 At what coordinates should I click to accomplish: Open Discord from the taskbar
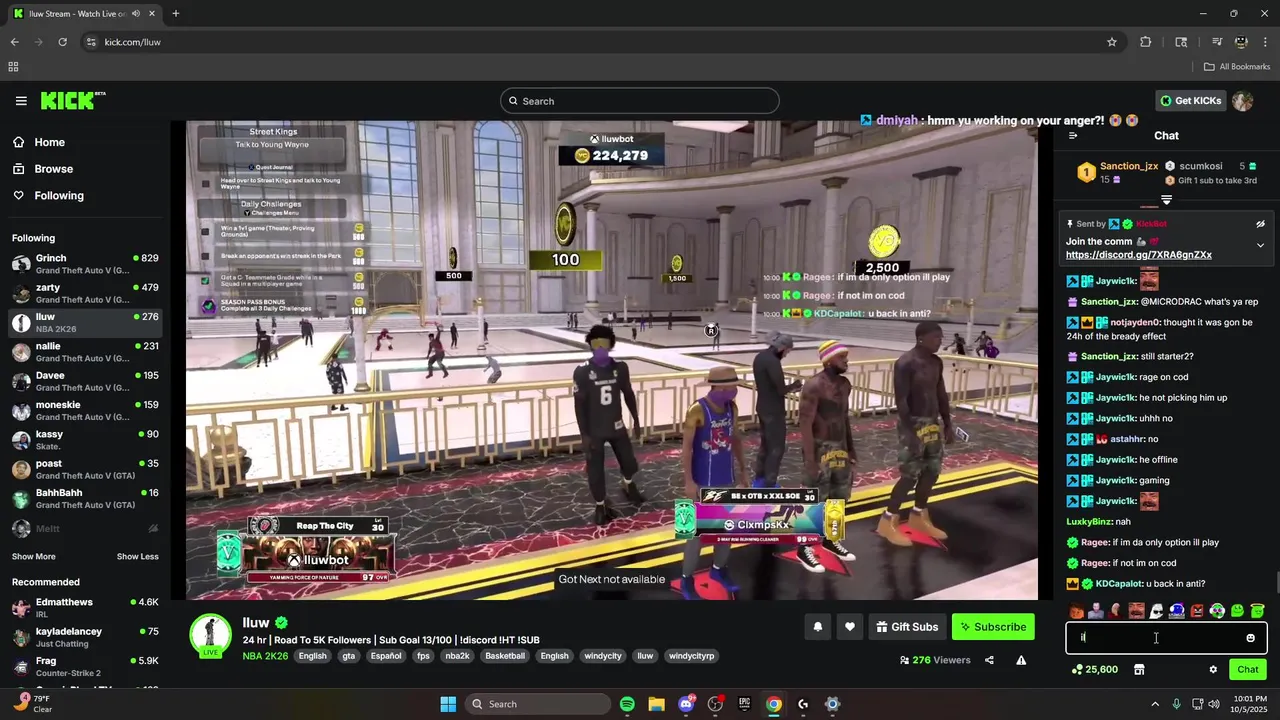686,704
